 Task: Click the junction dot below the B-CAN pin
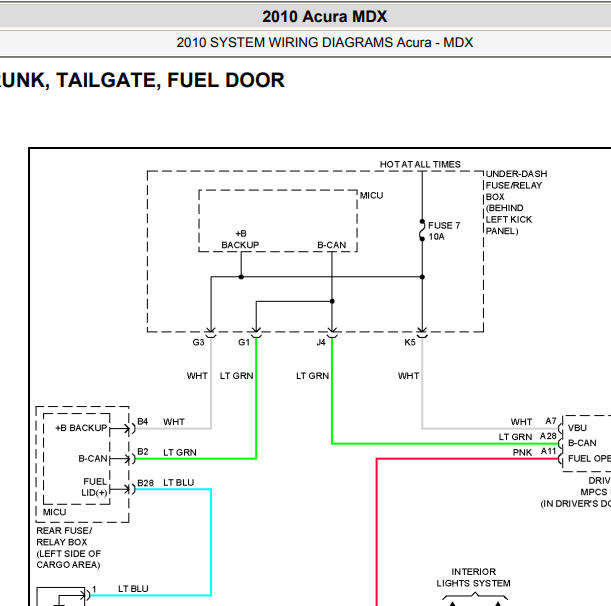click(x=332, y=301)
